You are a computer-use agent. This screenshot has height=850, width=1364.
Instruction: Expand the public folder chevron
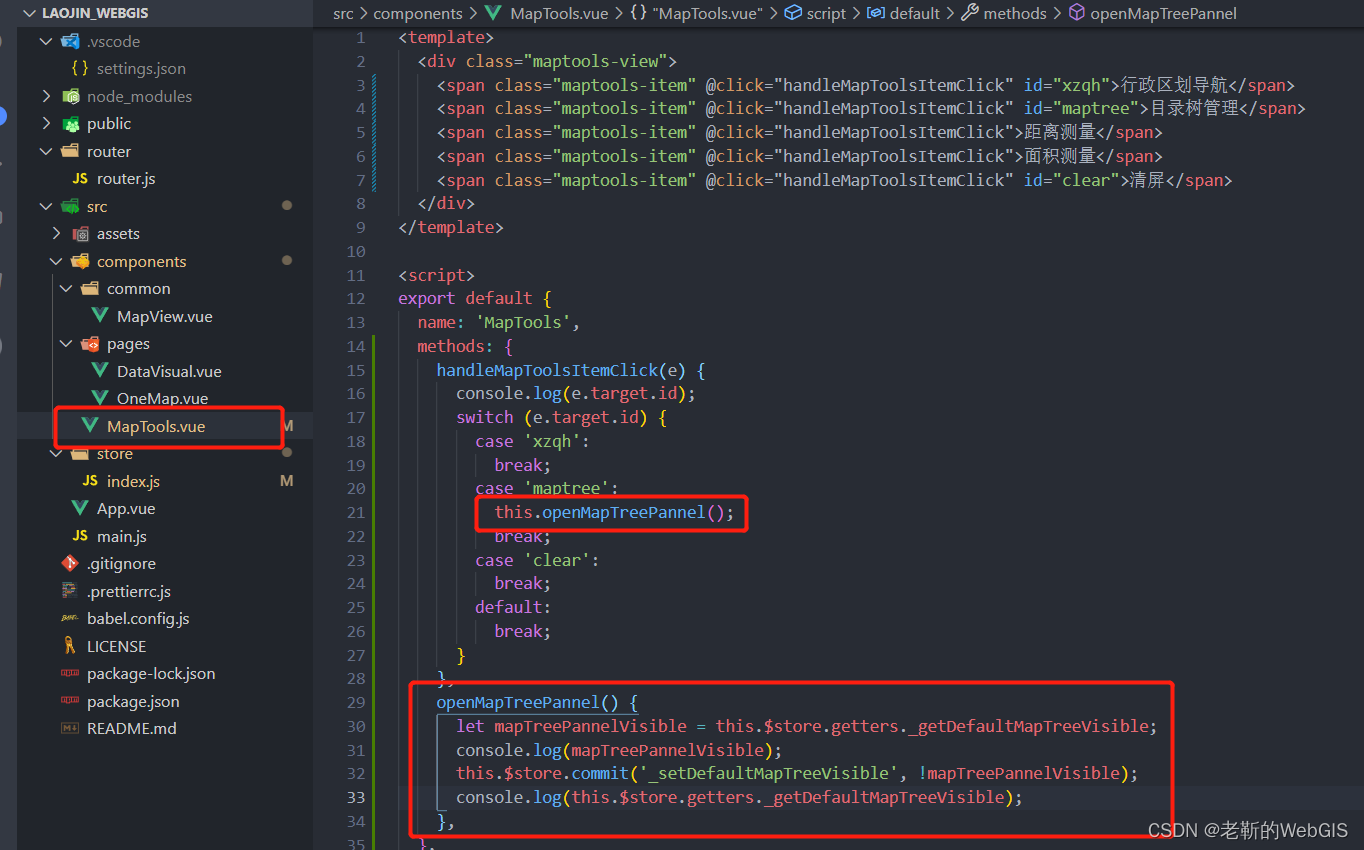45,124
